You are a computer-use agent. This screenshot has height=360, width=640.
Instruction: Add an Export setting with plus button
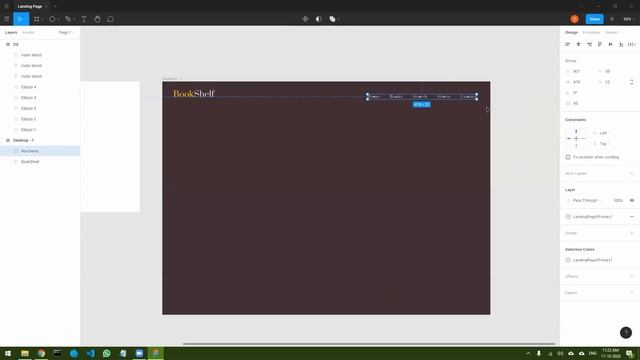pos(632,293)
